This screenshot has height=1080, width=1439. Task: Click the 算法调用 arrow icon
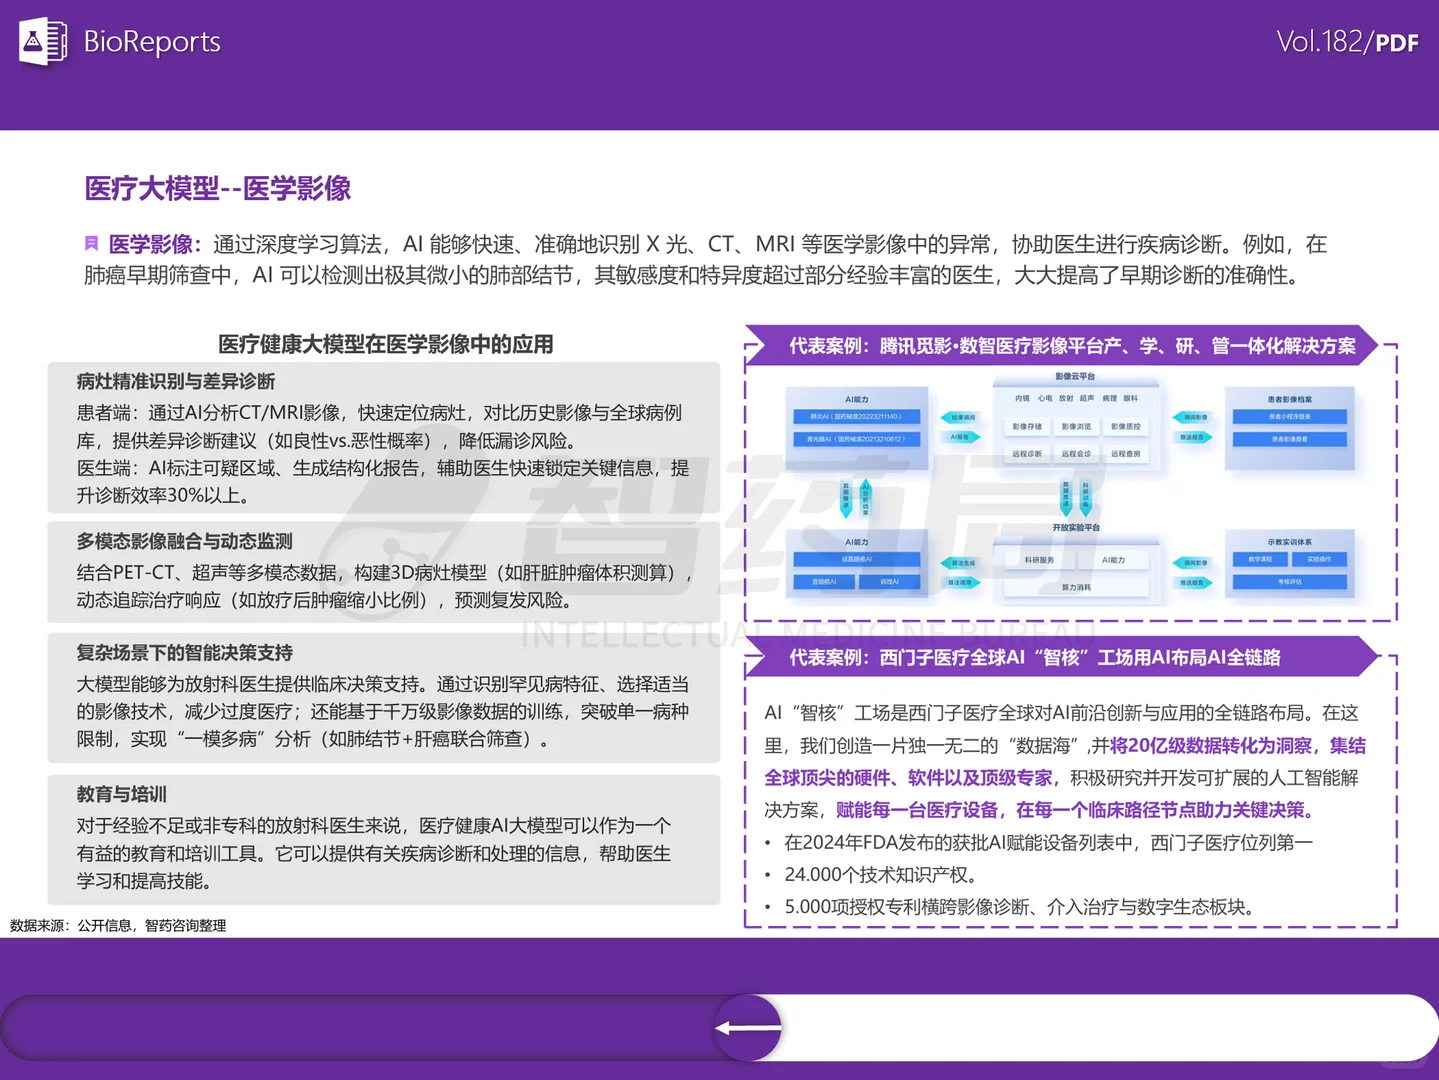(x=962, y=582)
